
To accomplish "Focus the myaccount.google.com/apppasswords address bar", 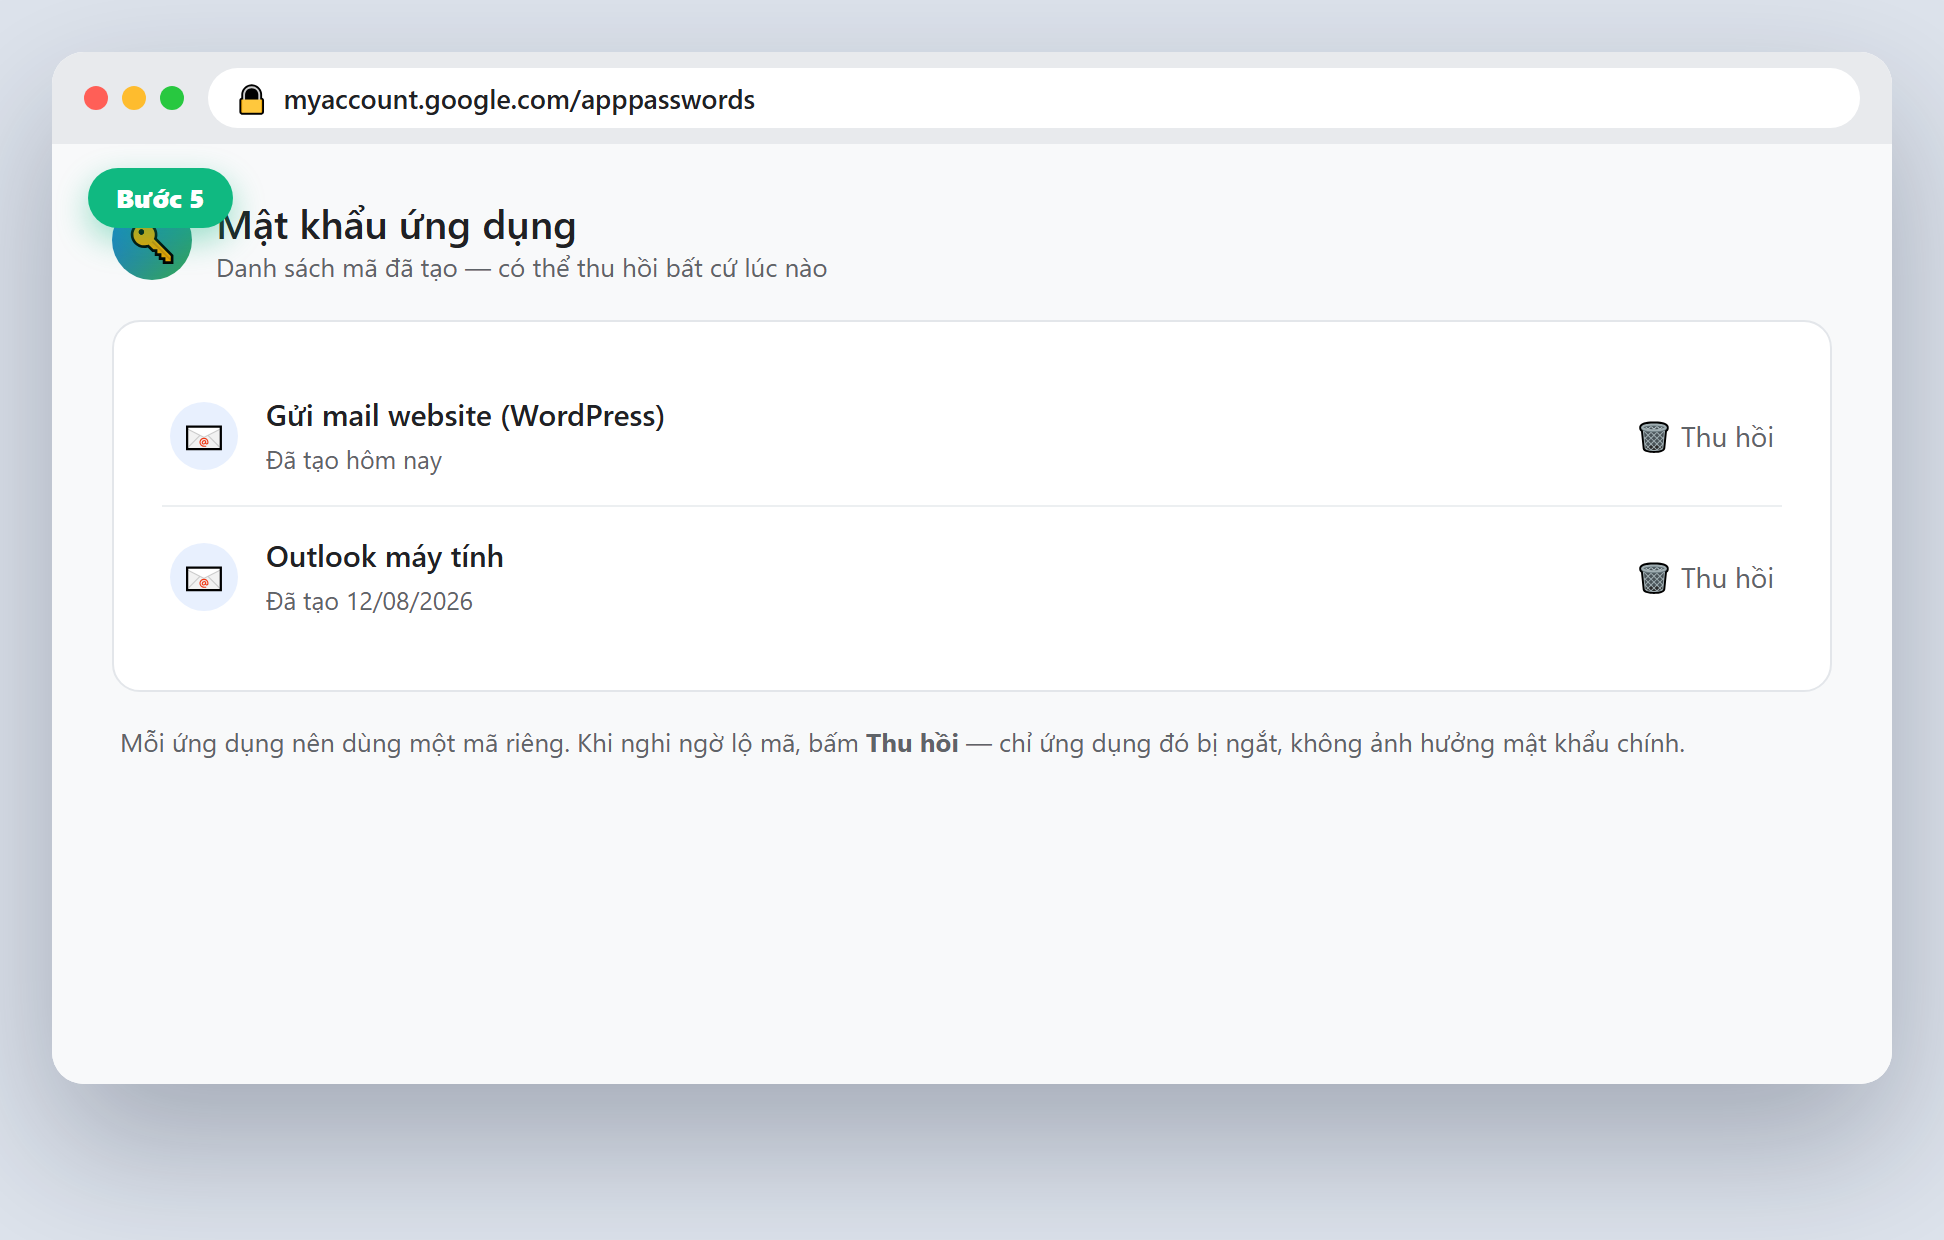I will click(1033, 98).
